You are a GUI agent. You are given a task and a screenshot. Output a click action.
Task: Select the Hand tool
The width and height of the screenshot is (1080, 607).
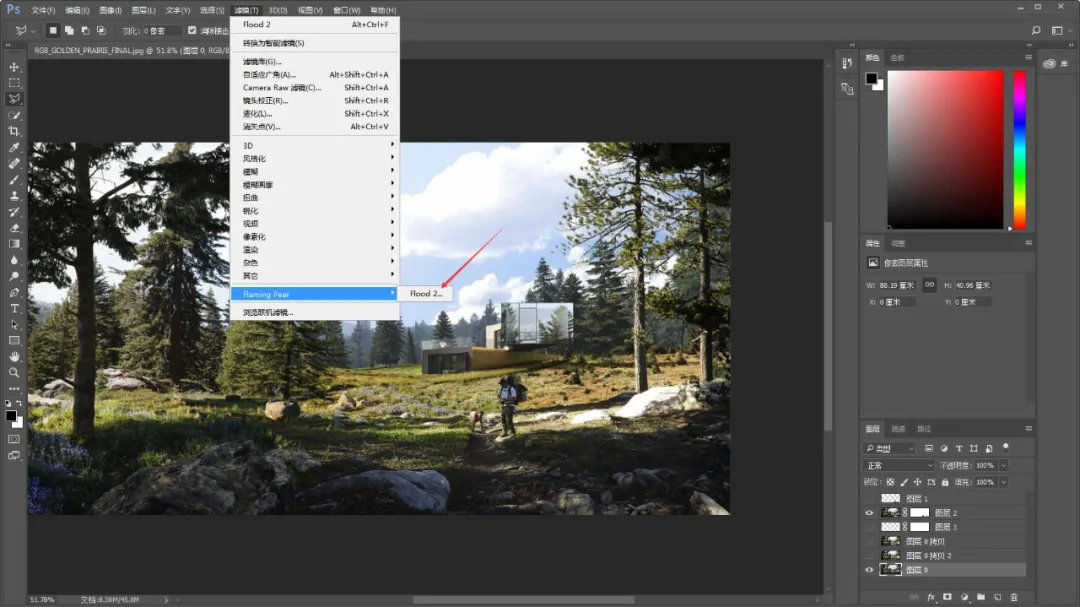click(14, 356)
